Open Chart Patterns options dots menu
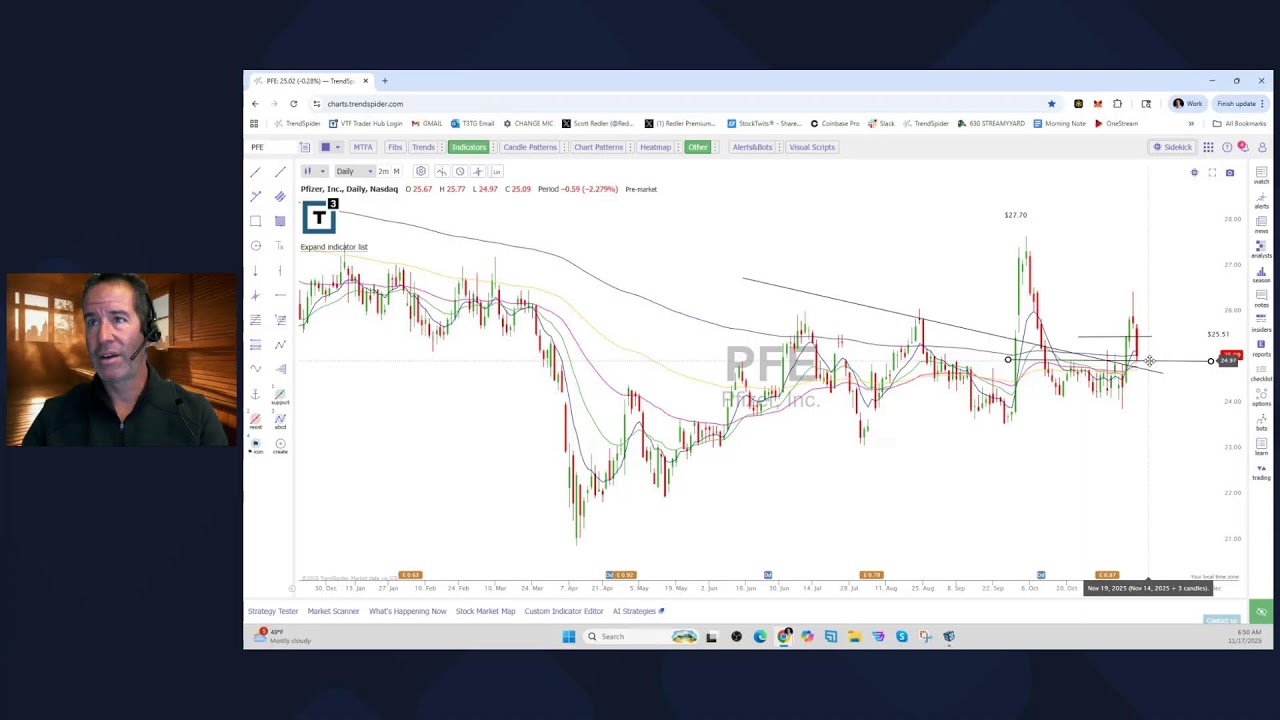The height and width of the screenshot is (720, 1280). point(631,147)
